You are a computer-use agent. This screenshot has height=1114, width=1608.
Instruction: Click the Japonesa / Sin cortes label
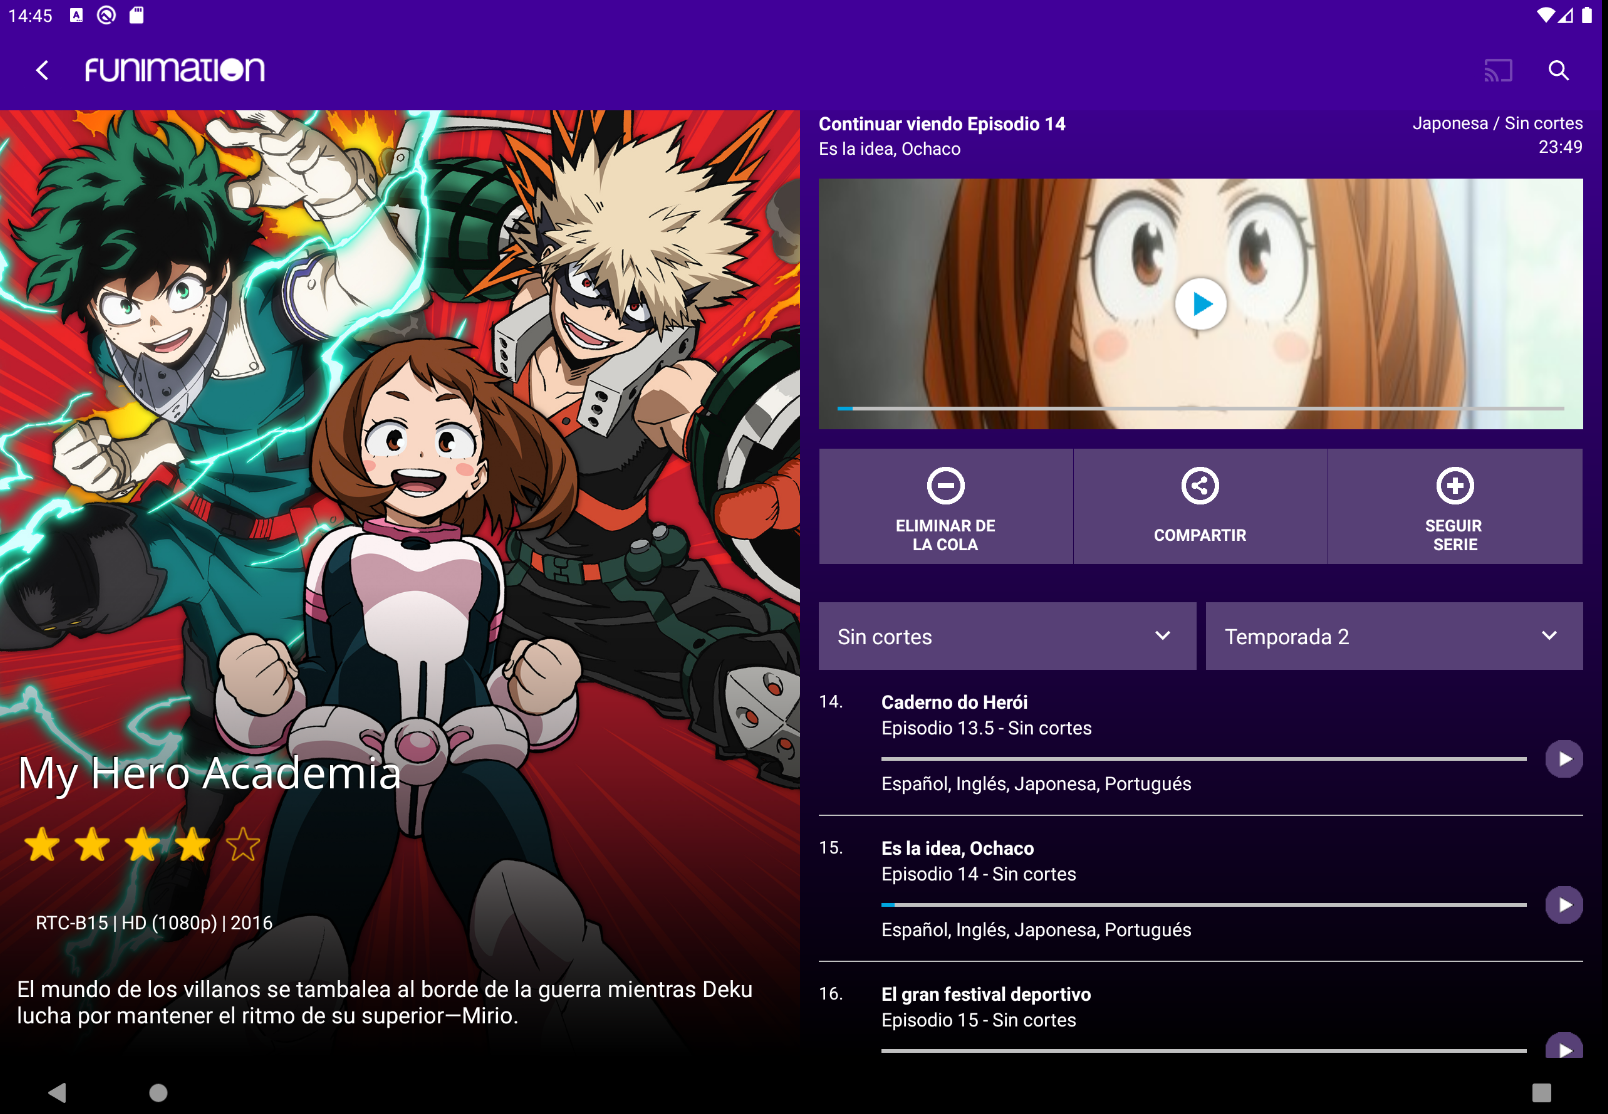(x=1497, y=123)
